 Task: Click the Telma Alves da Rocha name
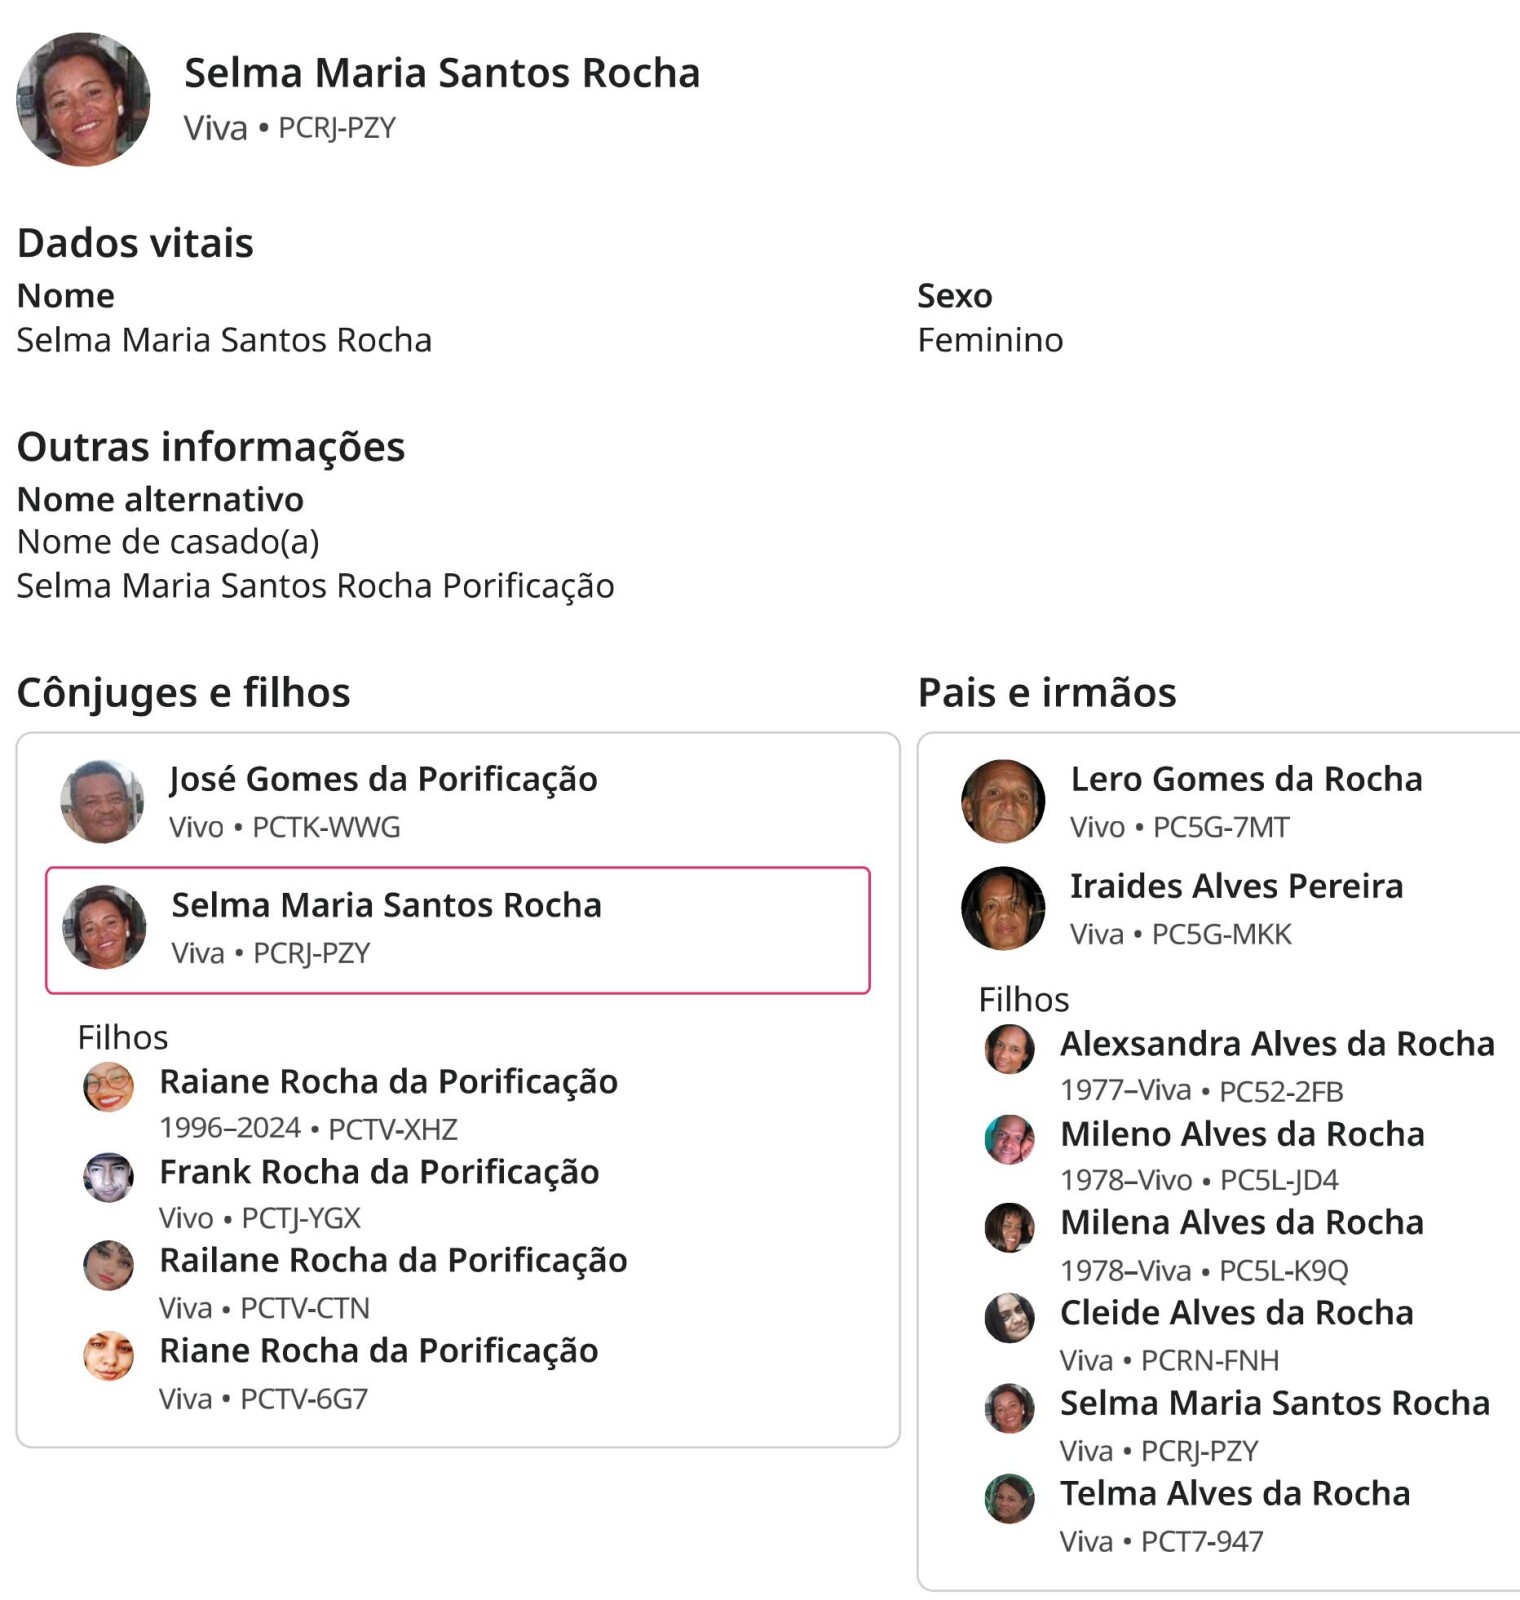(1235, 1494)
